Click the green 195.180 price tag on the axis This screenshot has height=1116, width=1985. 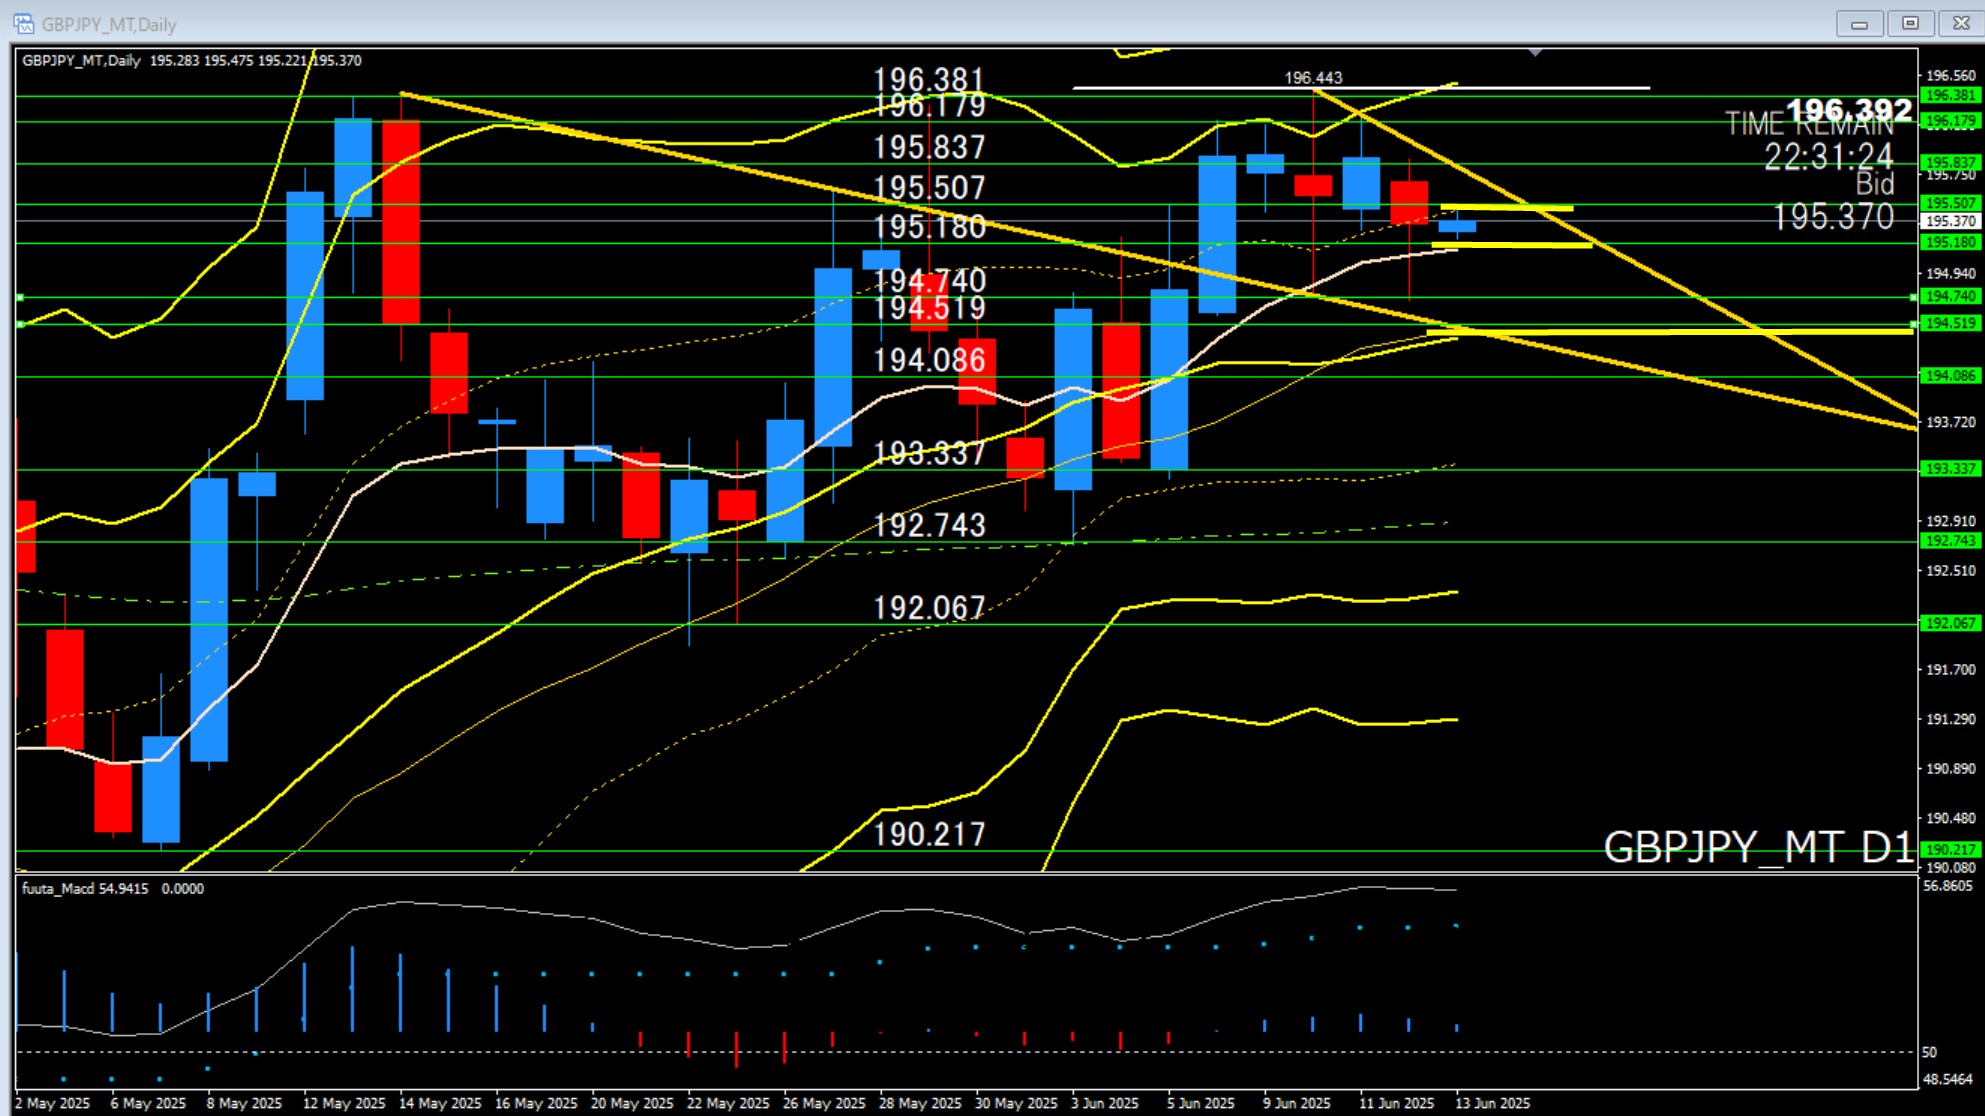point(1950,242)
